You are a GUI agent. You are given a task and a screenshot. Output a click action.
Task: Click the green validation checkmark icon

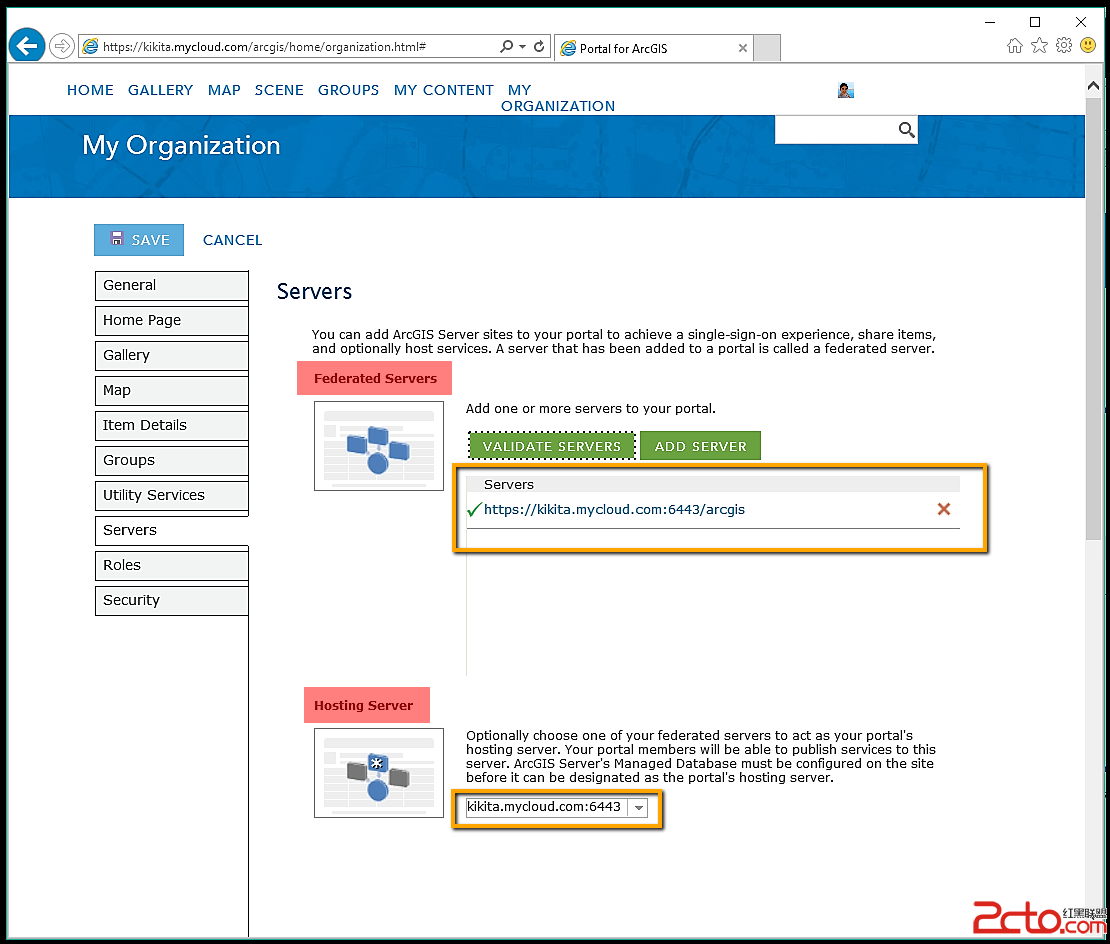[474, 510]
